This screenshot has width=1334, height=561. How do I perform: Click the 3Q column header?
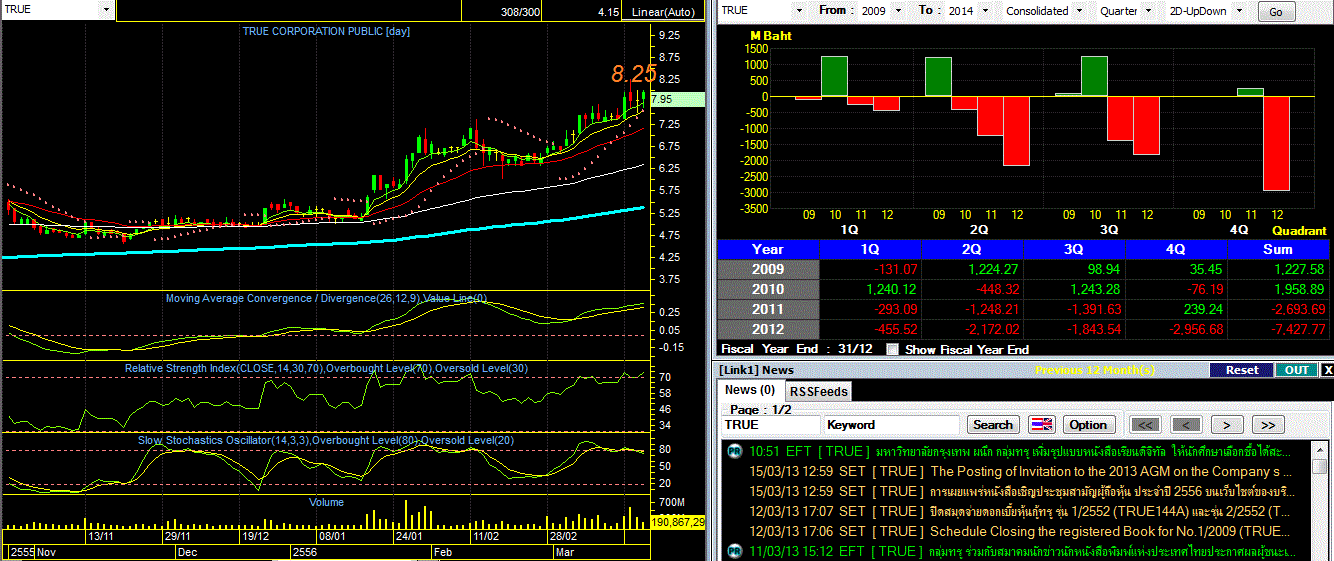(x=1075, y=249)
